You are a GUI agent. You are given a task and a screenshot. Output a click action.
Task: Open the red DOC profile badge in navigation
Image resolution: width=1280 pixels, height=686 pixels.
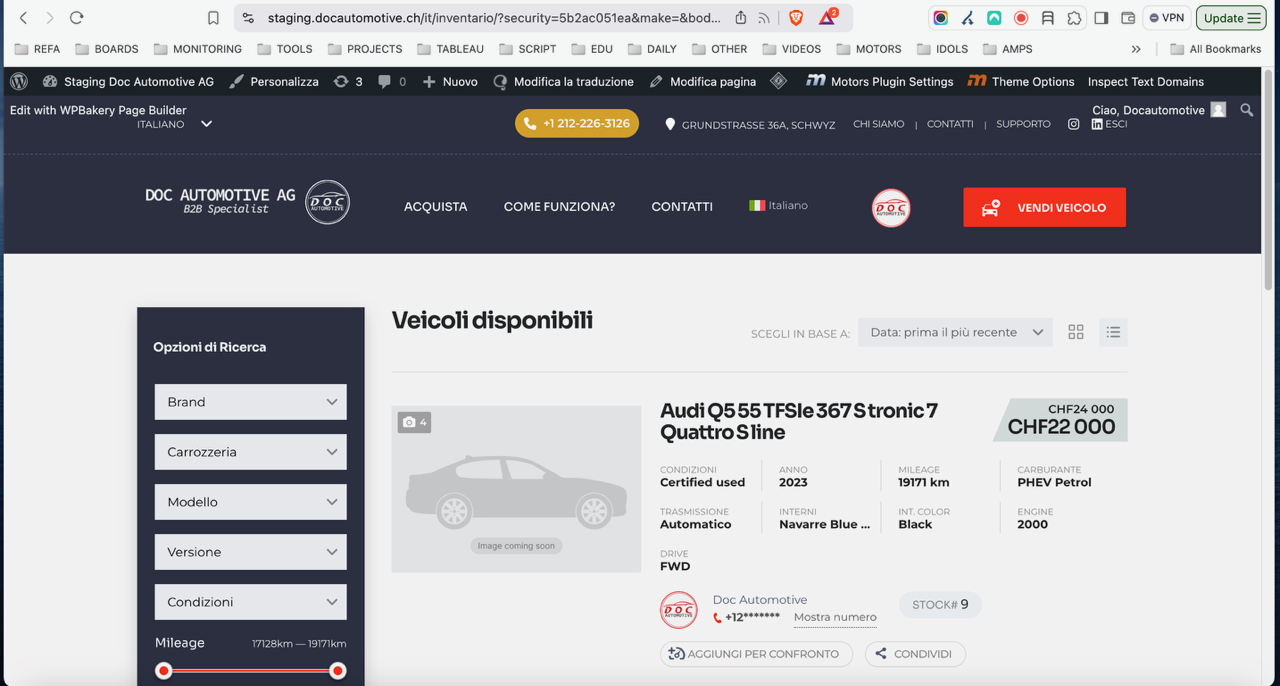click(x=891, y=208)
